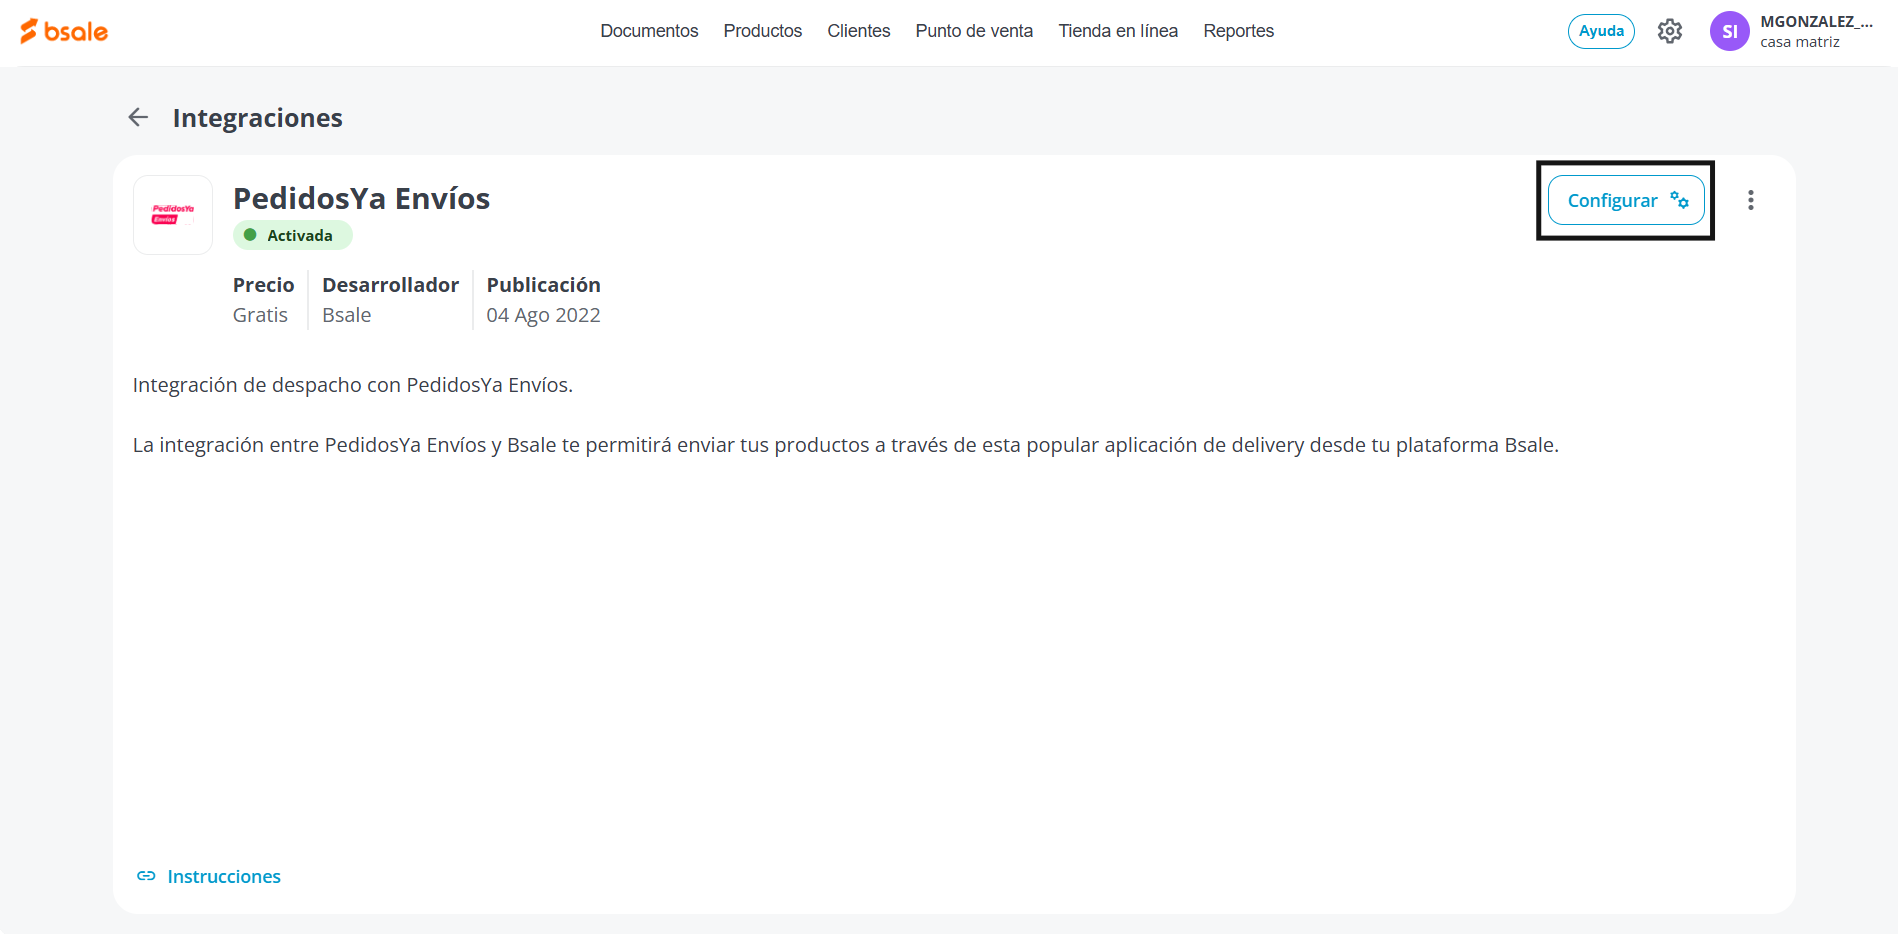Image resolution: width=1898 pixels, height=934 pixels.
Task: Go back using the arrow icon
Action: 138,117
